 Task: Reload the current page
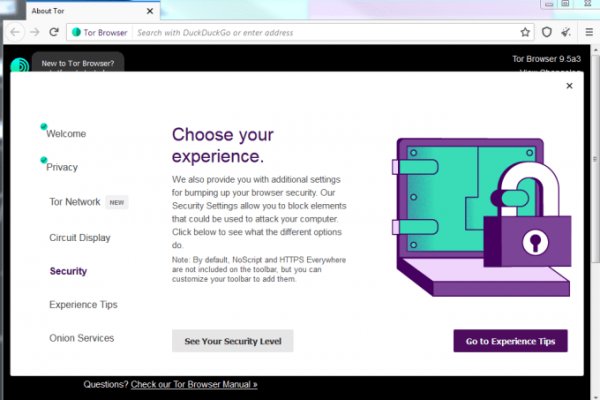click(x=54, y=32)
